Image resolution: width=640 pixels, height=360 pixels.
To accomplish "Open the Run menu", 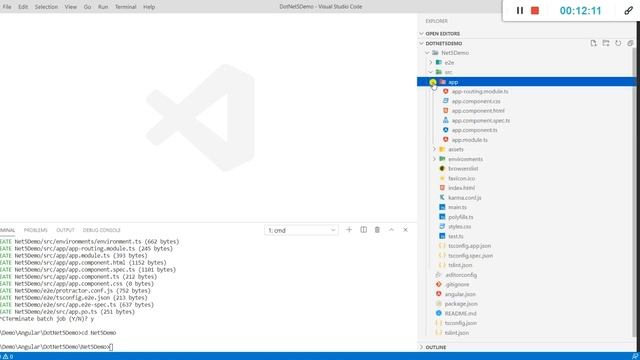I will click(x=103, y=7).
